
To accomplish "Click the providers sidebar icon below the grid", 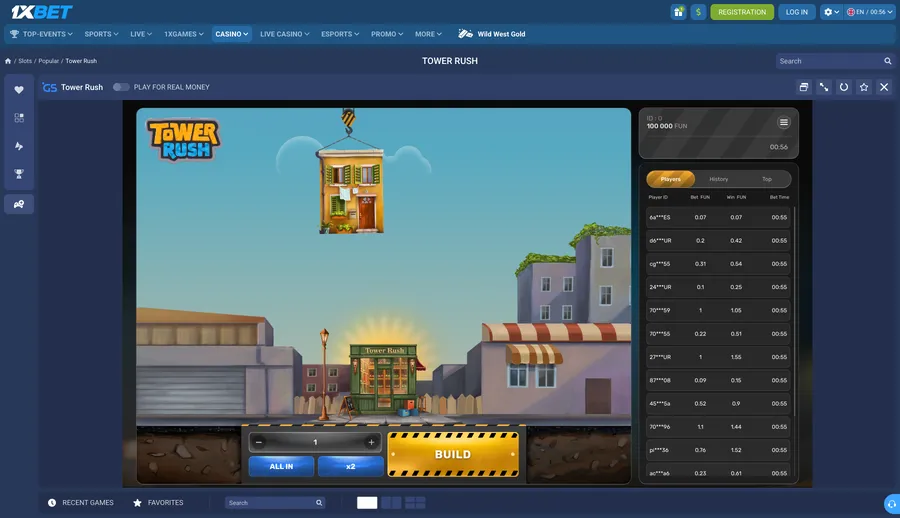I will [x=19, y=146].
